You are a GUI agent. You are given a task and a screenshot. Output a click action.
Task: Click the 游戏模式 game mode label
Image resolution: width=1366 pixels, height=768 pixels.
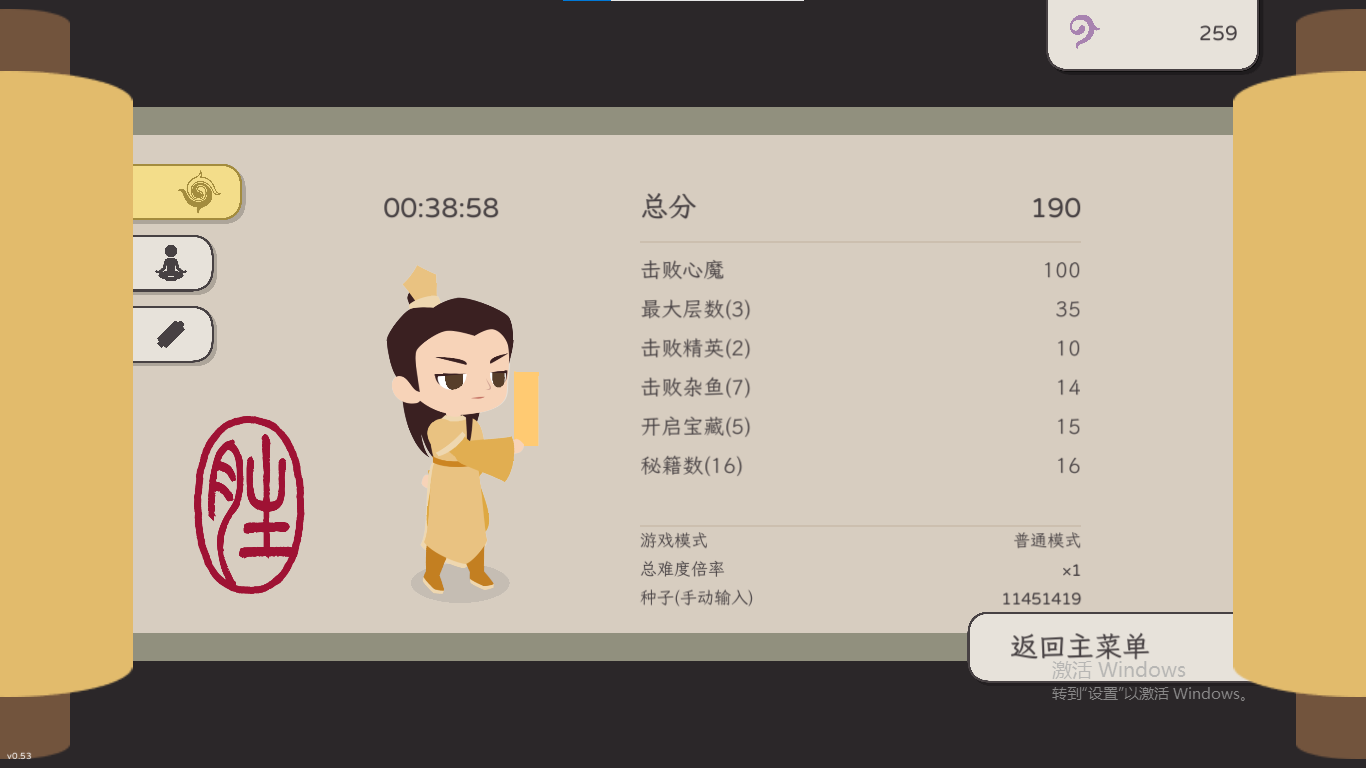[674, 540]
